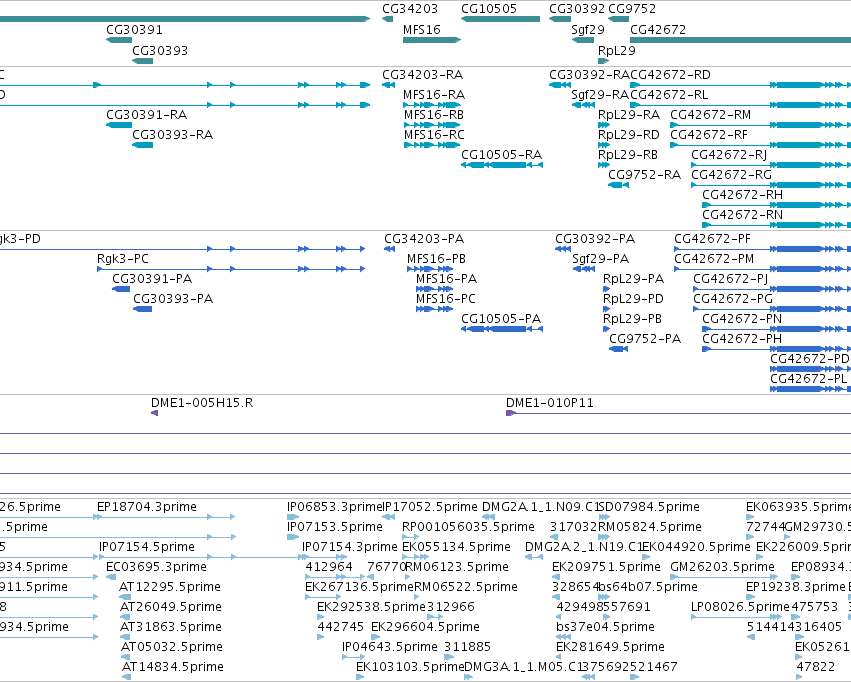
Task: Click the CG34203 gene label
Action: click(x=410, y=9)
